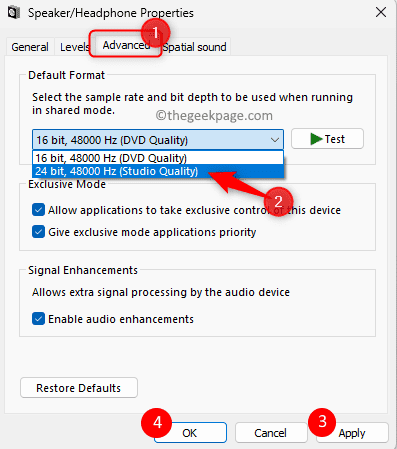Disable Enable audio enhancements checkbox
397x449 pixels.
tap(38, 319)
